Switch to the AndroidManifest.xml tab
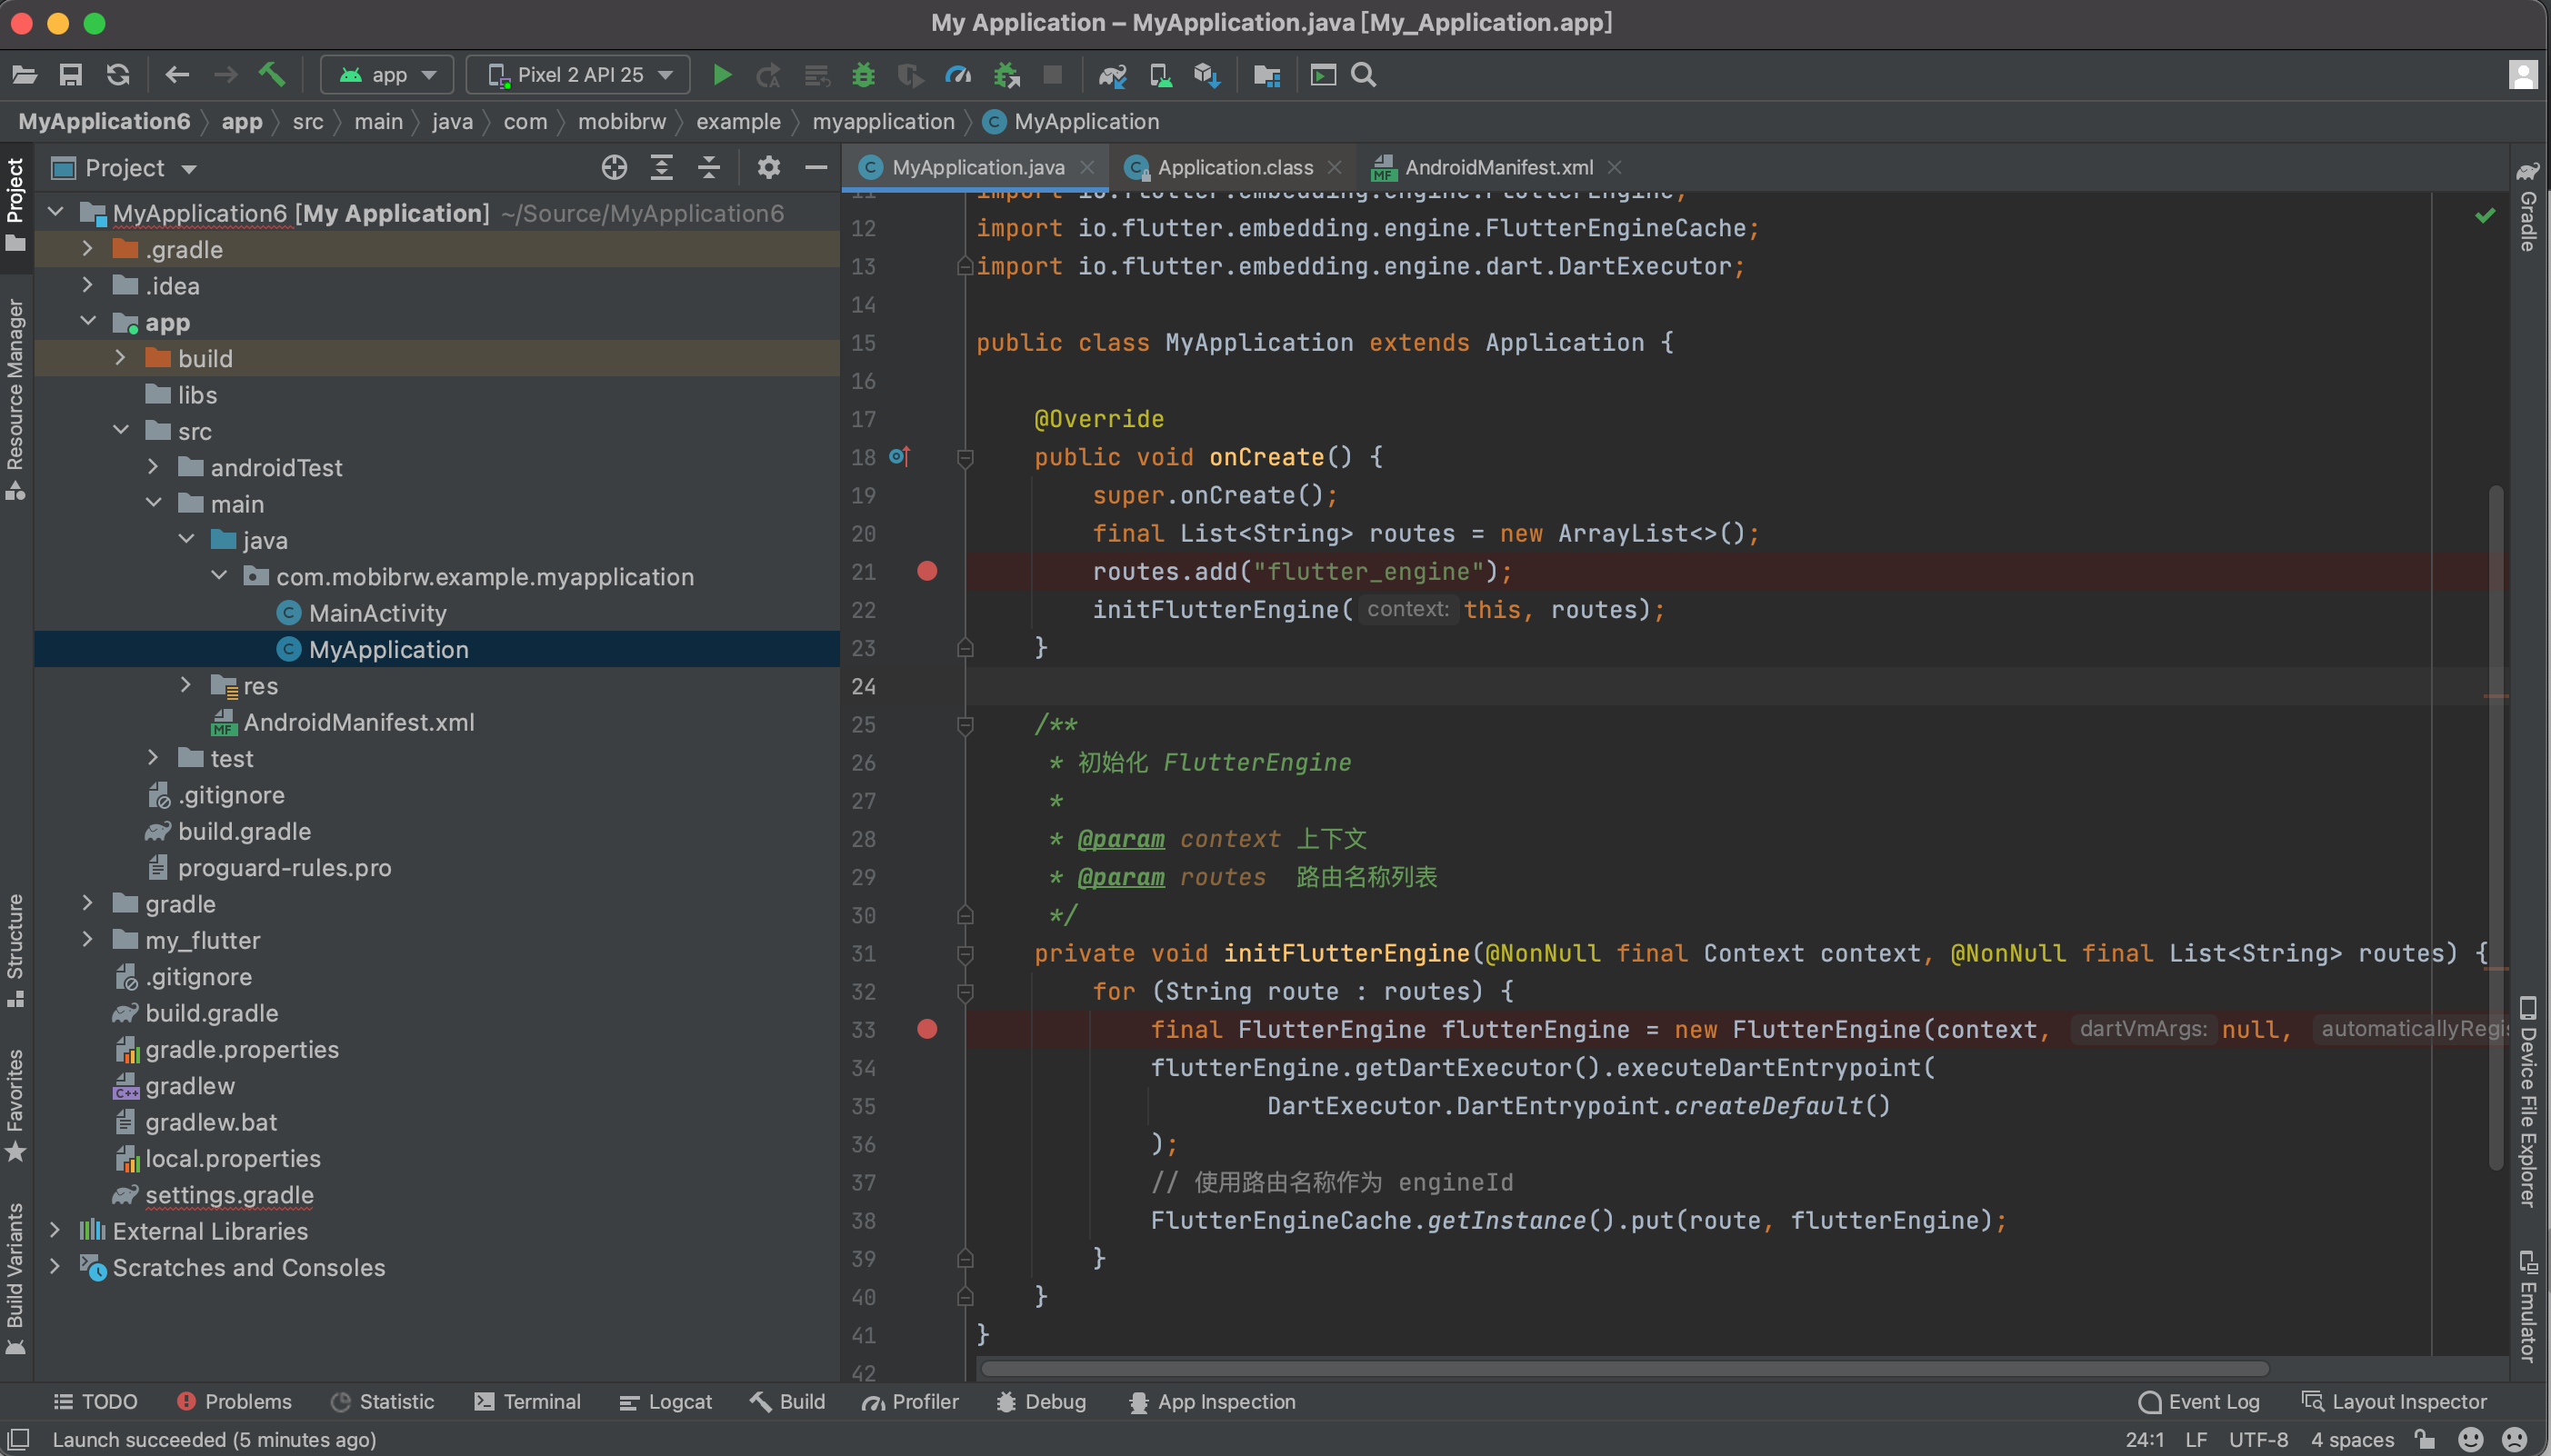Screen dimensions: 2551x1456 1497,168
